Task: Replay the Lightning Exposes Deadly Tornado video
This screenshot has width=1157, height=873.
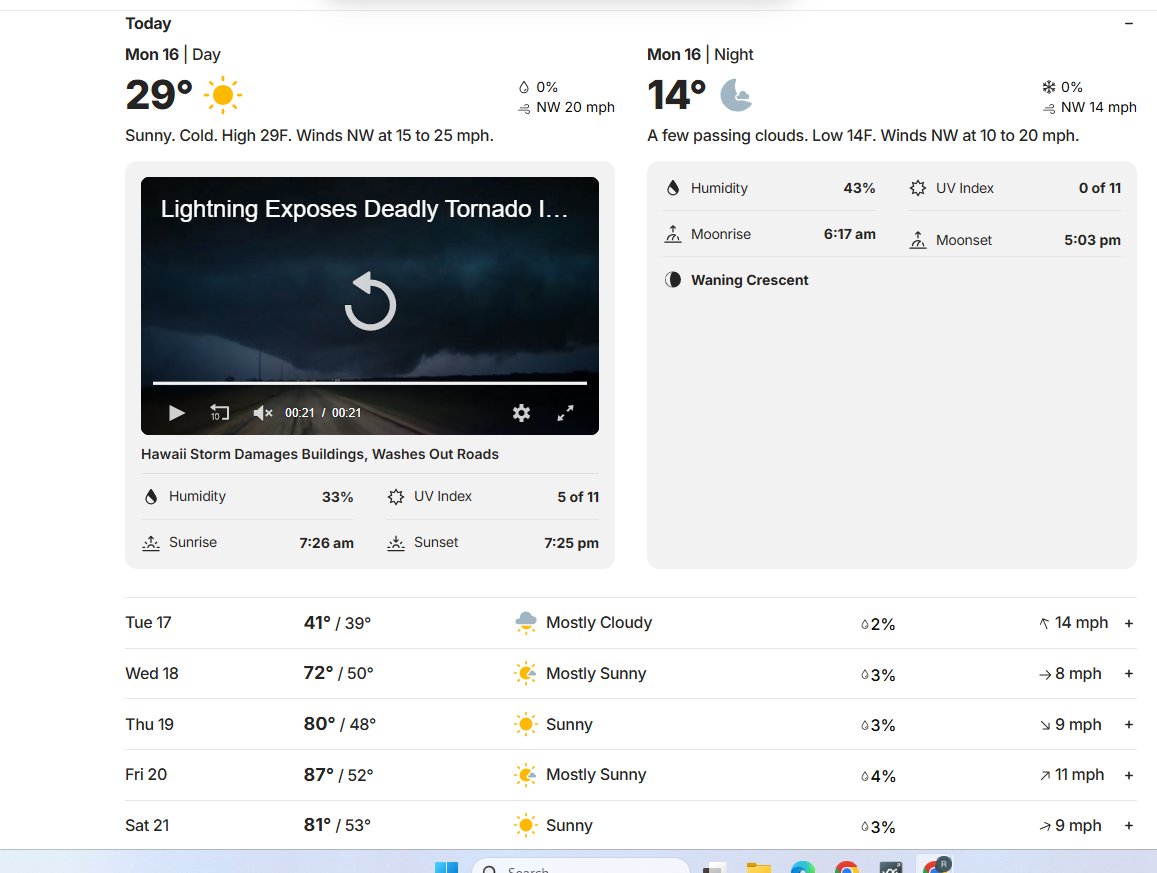Action: click(x=370, y=302)
